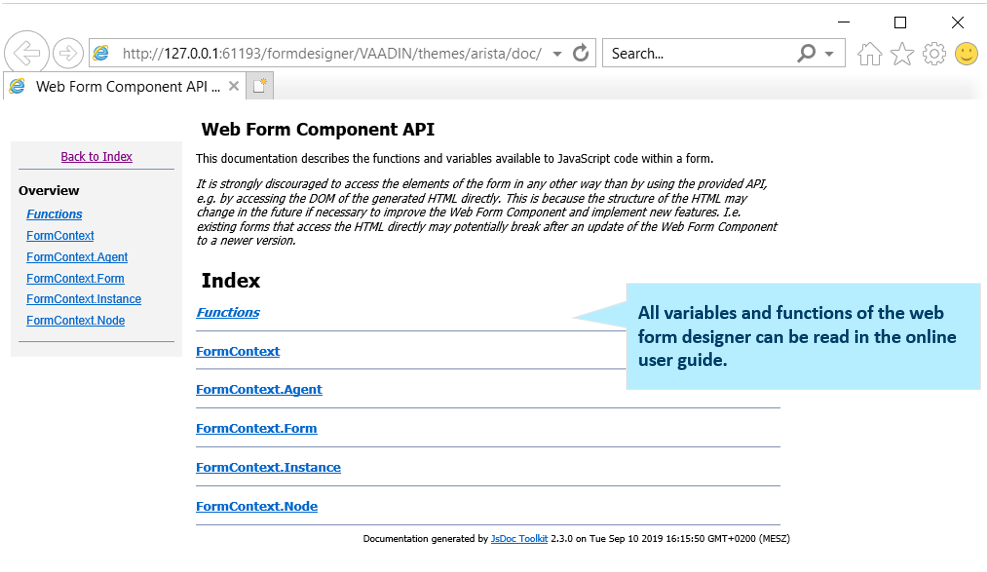The width and height of the screenshot is (987, 572).
Task: Expand the search provider dropdown arrow
Action: click(830, 54)
